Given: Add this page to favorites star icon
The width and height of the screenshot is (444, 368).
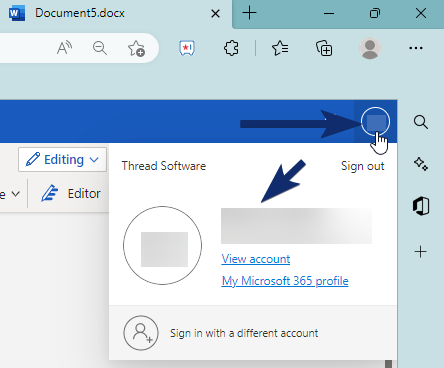Looking at the screenshot, I should [136, 49].
